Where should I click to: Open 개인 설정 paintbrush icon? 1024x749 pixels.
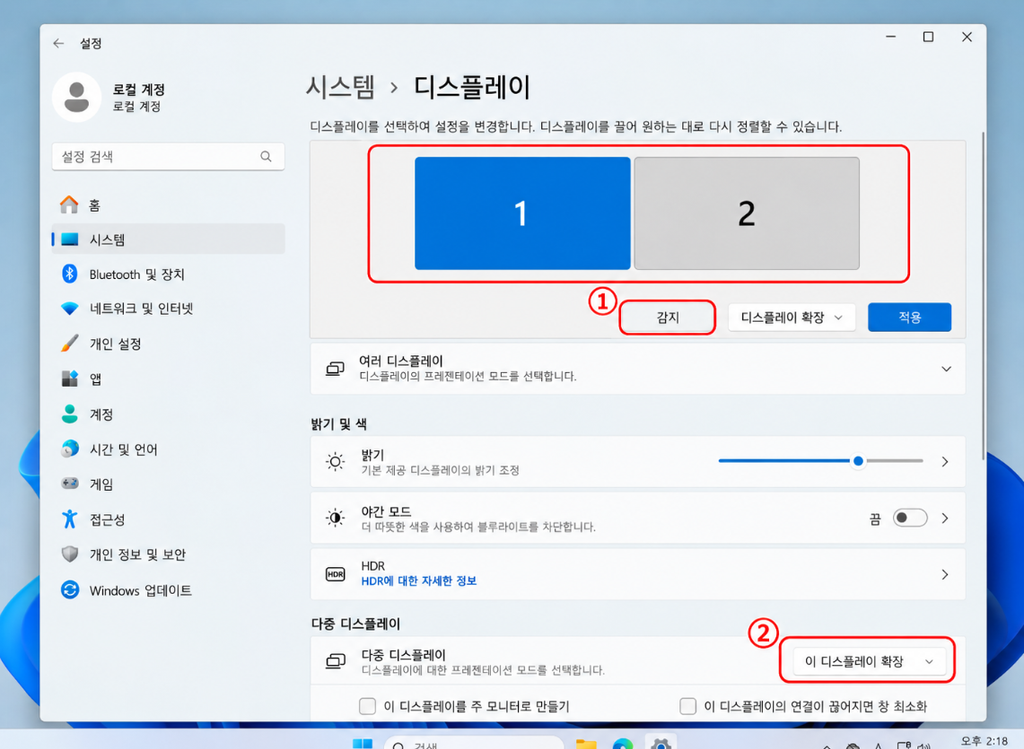click(x=69, y=343)
